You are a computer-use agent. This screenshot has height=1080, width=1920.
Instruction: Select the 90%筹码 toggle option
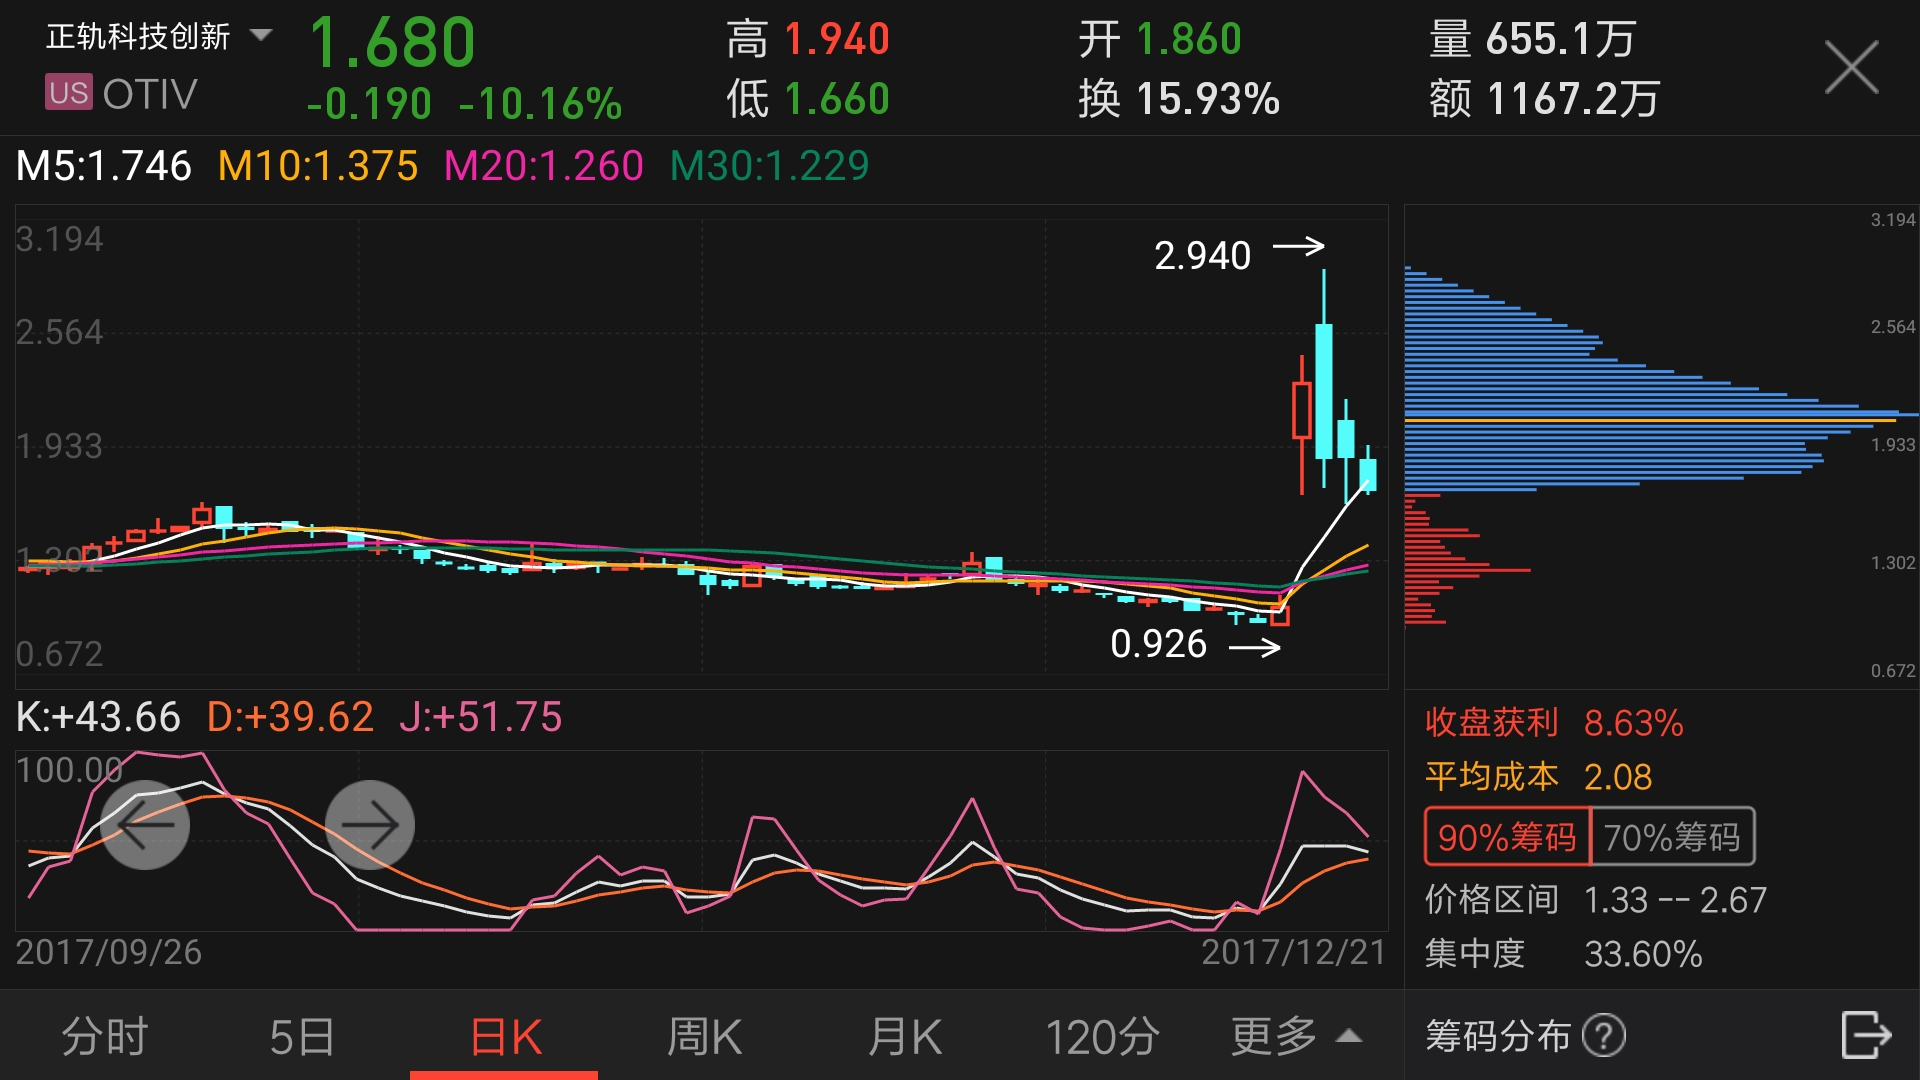click(x=1507, y=837)
